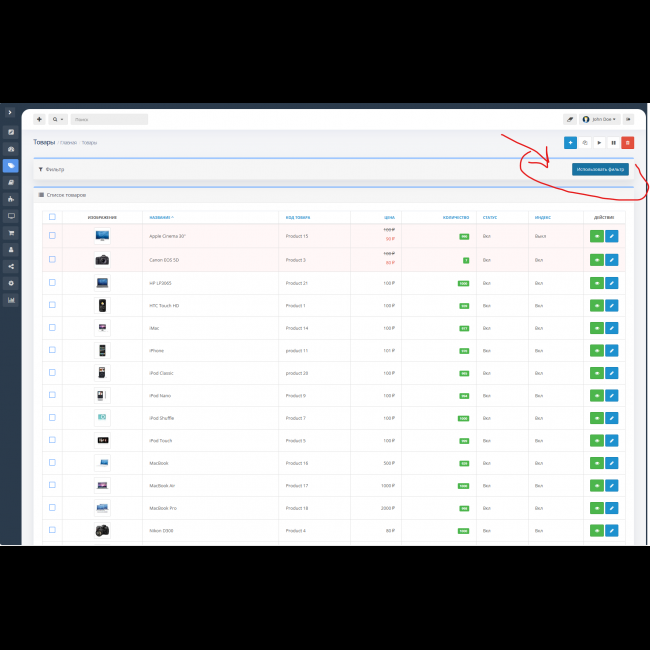Screen dimensions: 650x650
Task: Open the search type dropdown with magnifier
Action: (x=57, y=119)
